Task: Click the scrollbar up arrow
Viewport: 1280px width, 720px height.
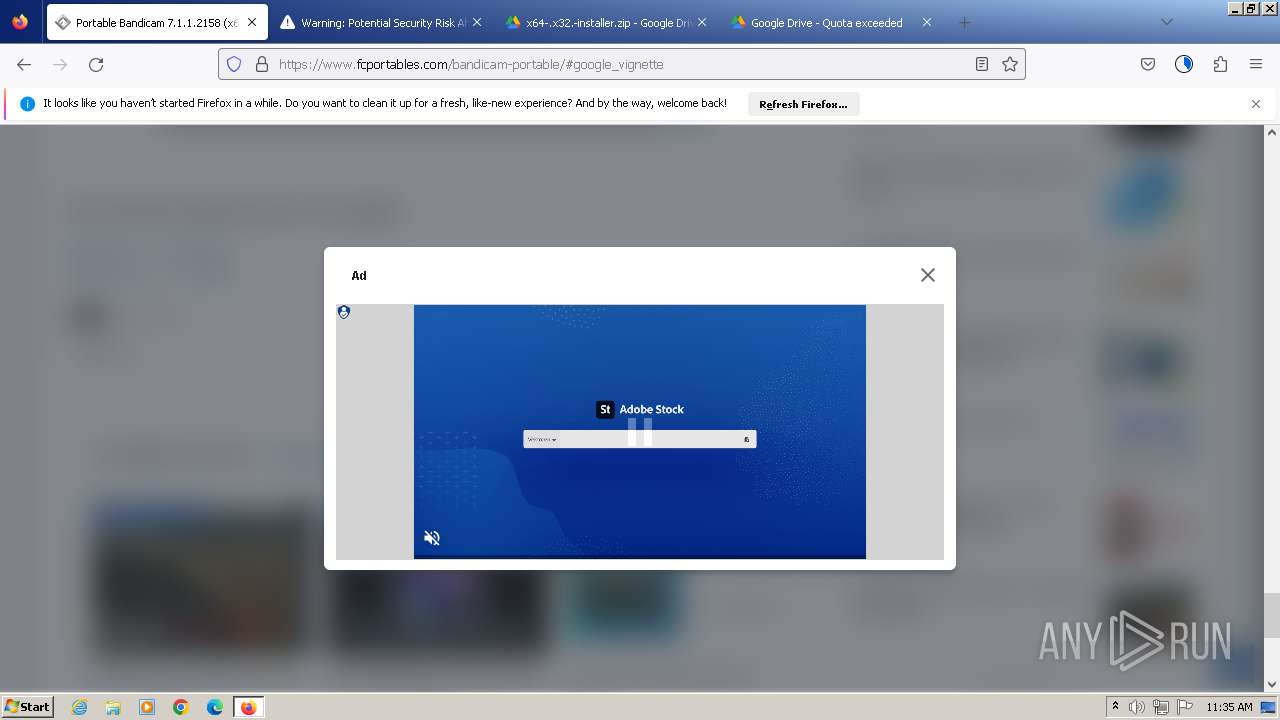Action: tap(1272, 132)
